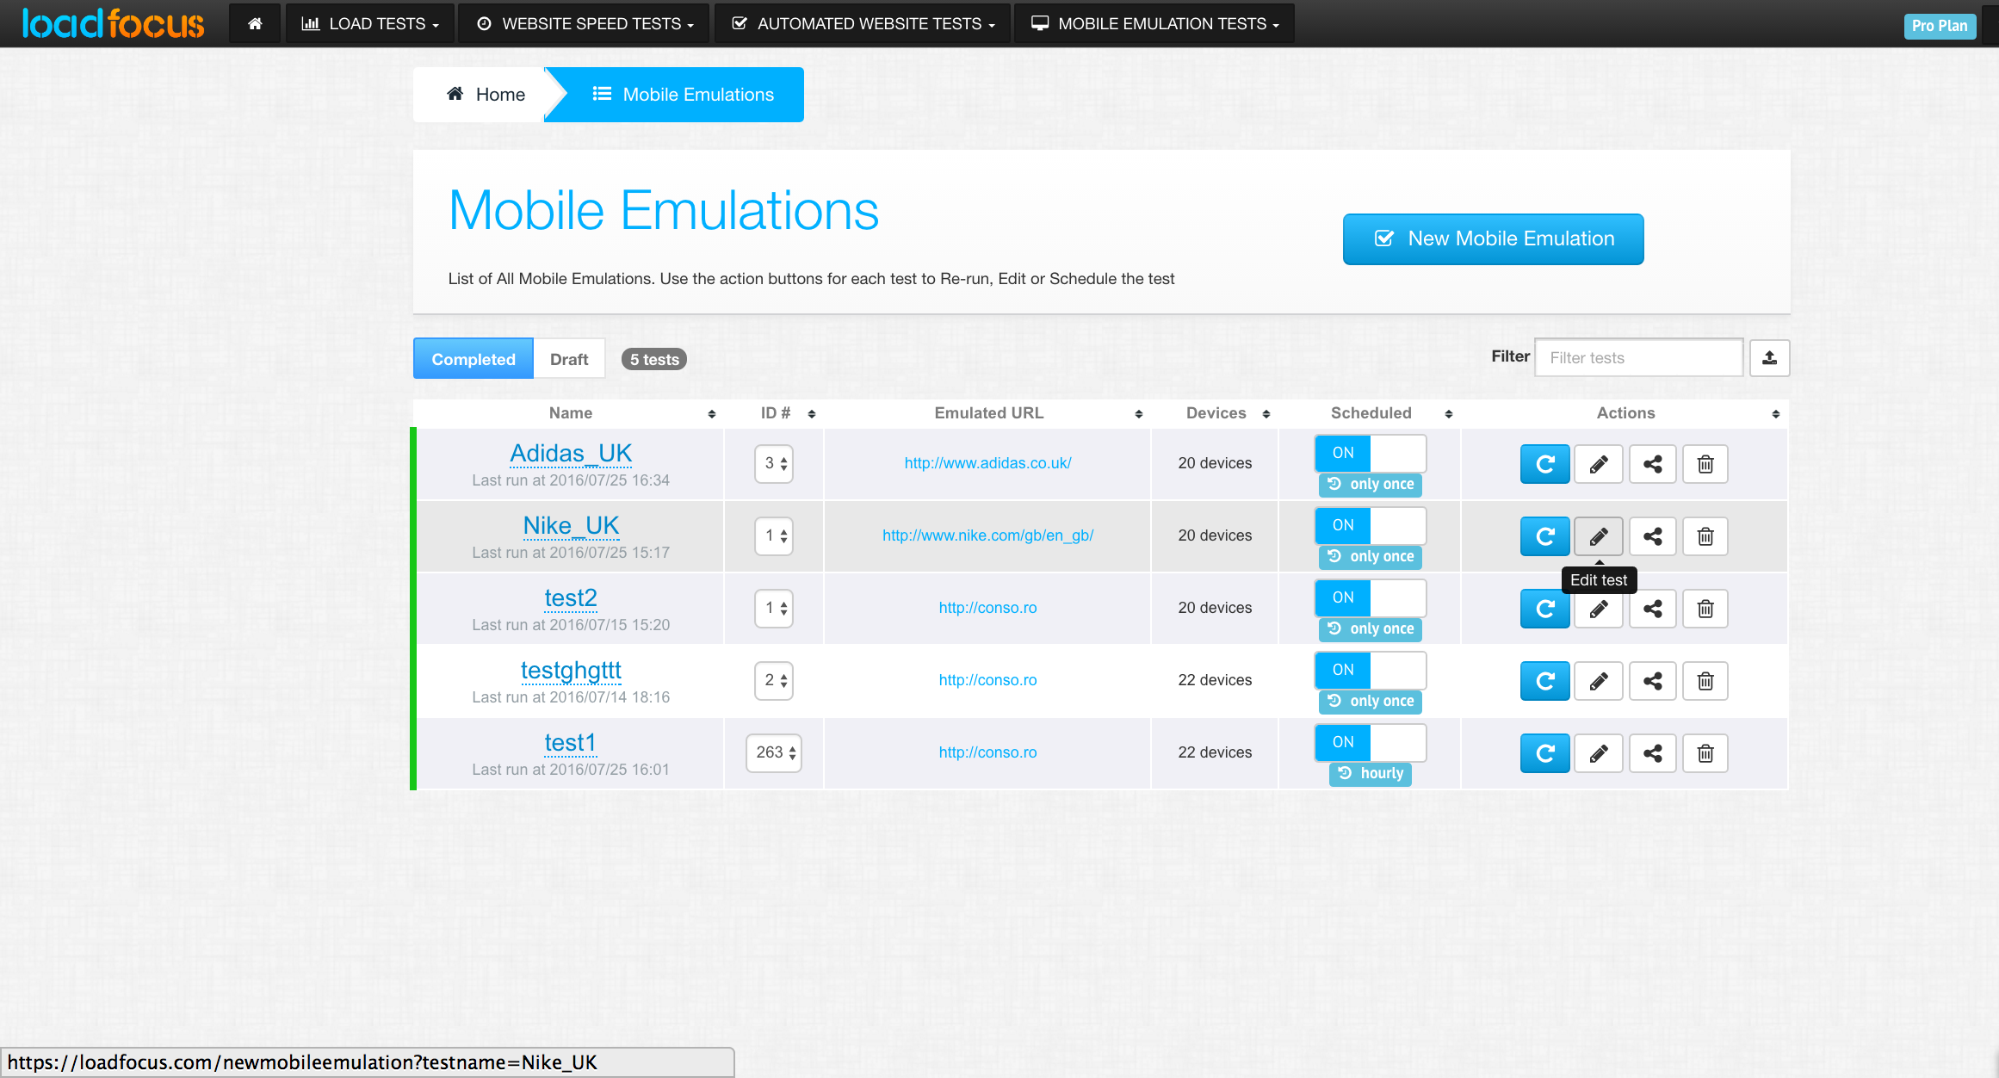Screen dimensions: 1999x1078
Task: Click the Pro Plan badge
Action: [x=1939, y=26]
